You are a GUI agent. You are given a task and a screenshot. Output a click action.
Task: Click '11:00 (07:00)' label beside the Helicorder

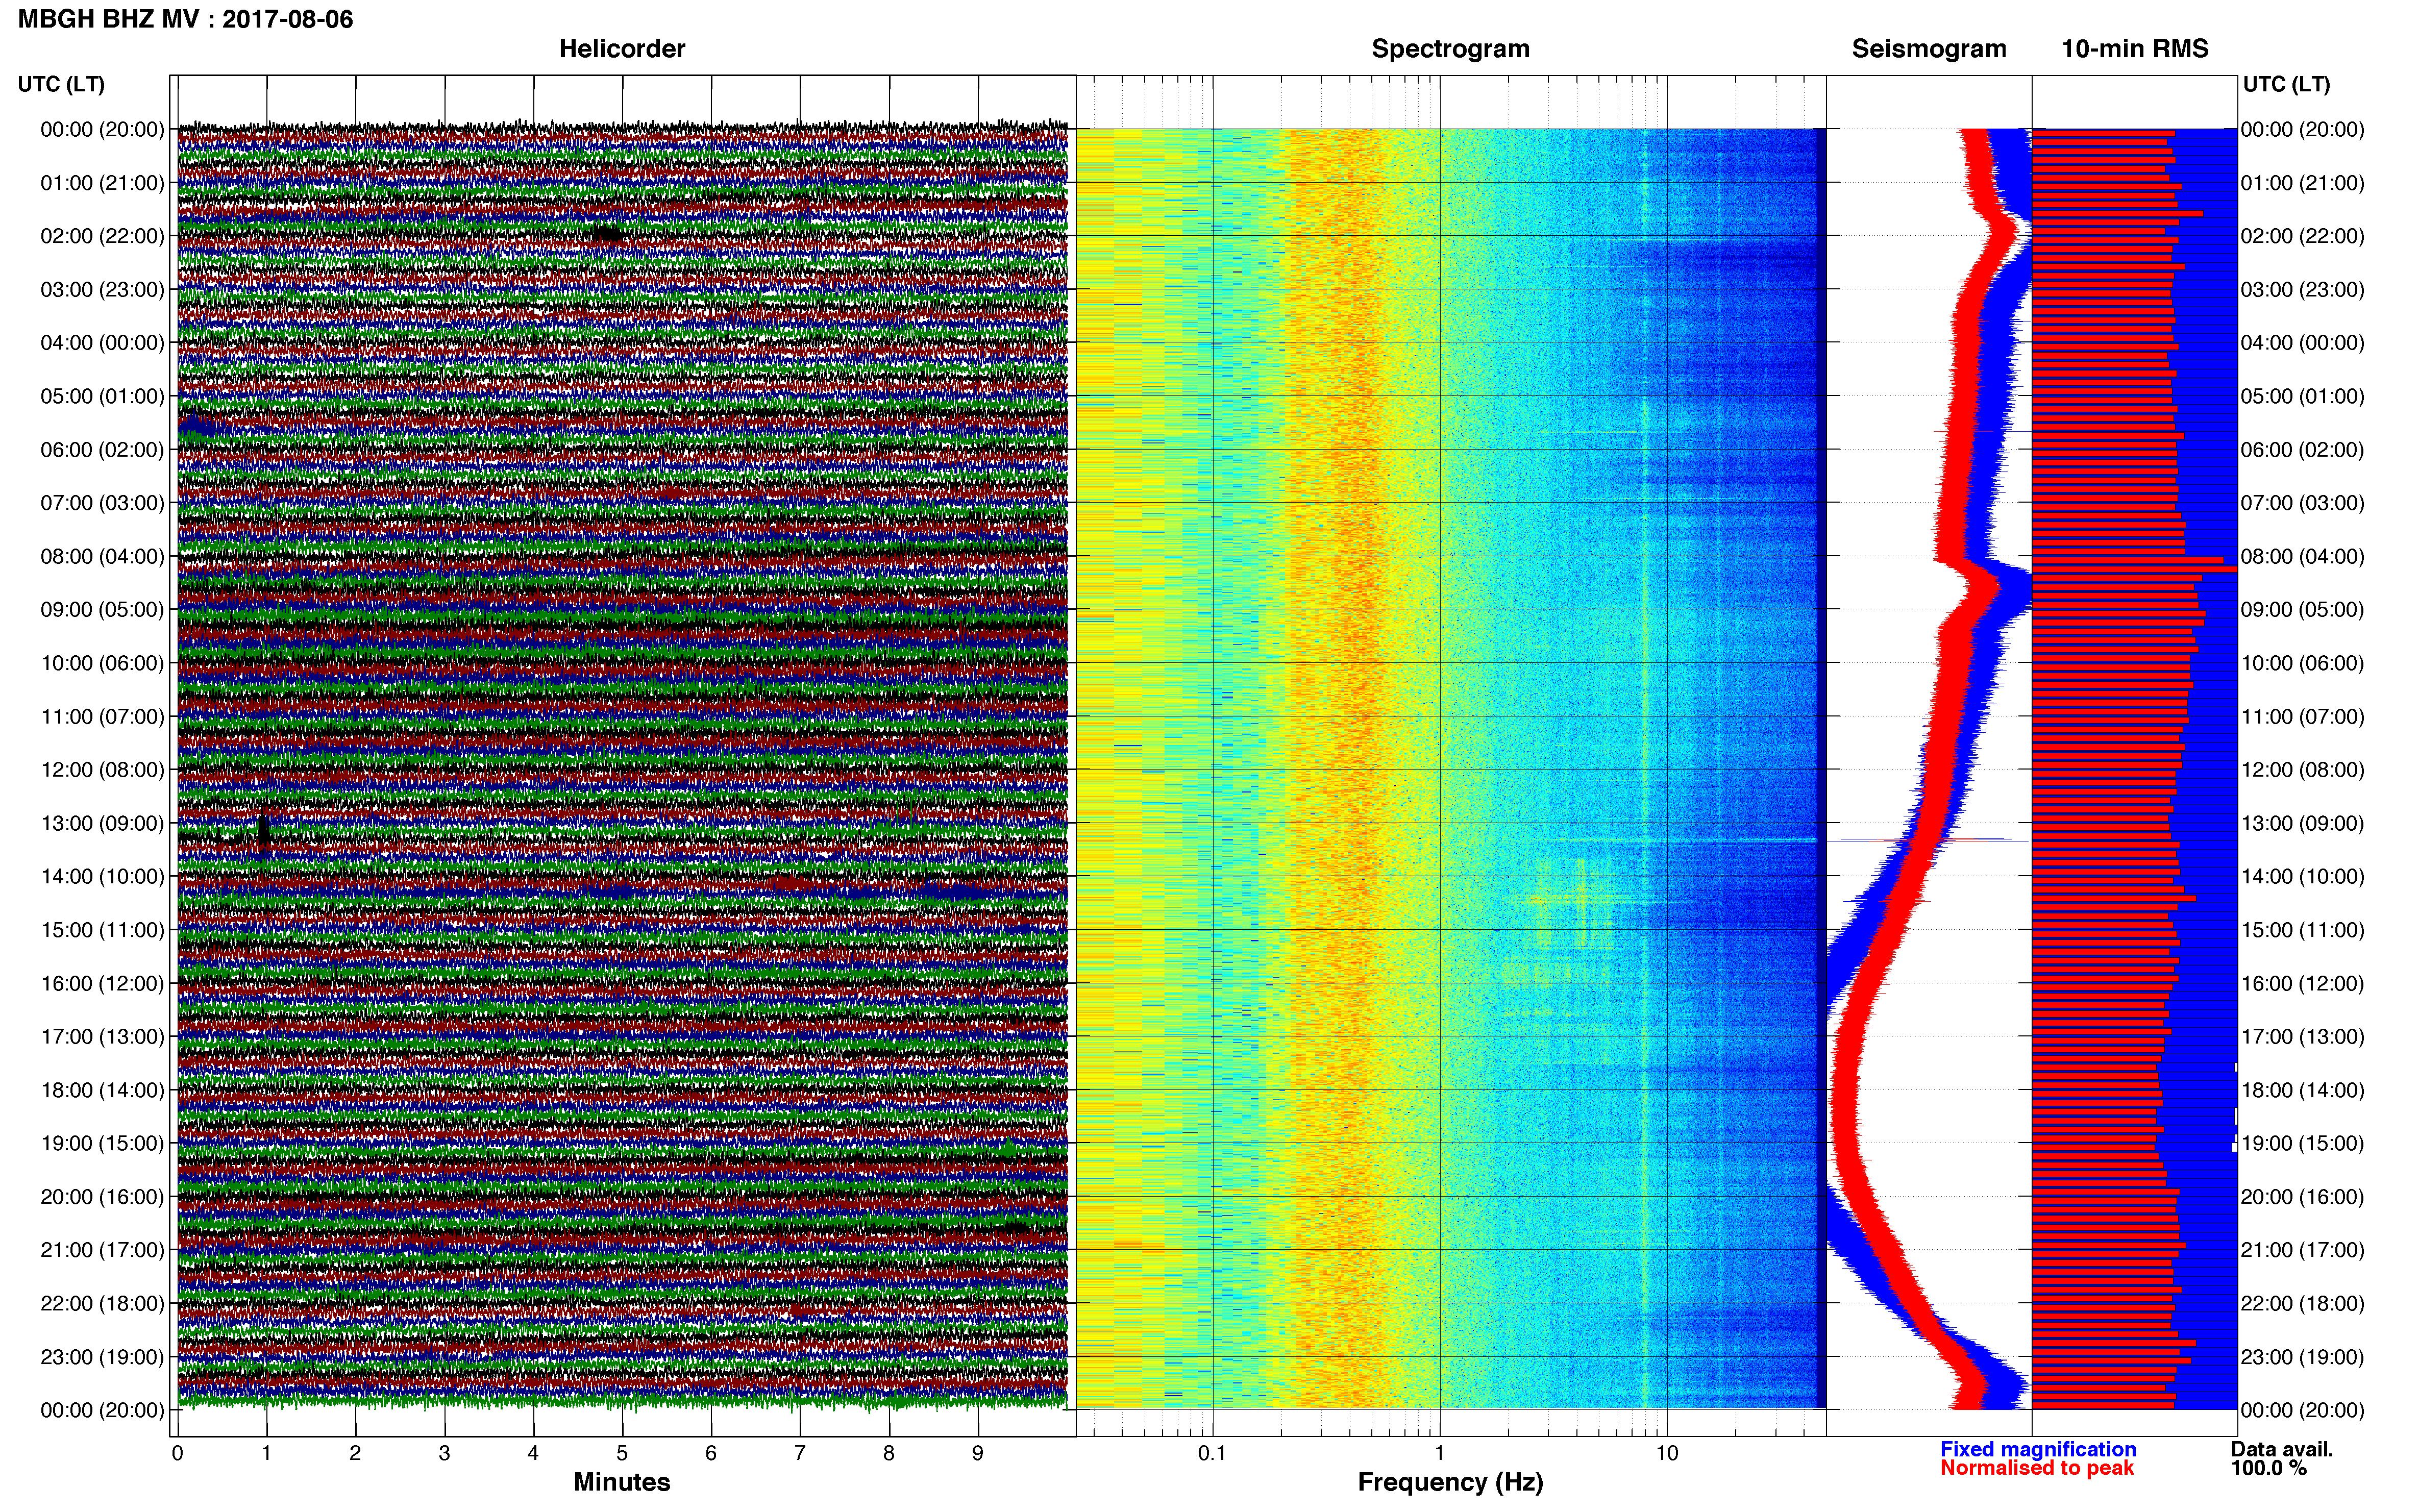pos(102,717)
